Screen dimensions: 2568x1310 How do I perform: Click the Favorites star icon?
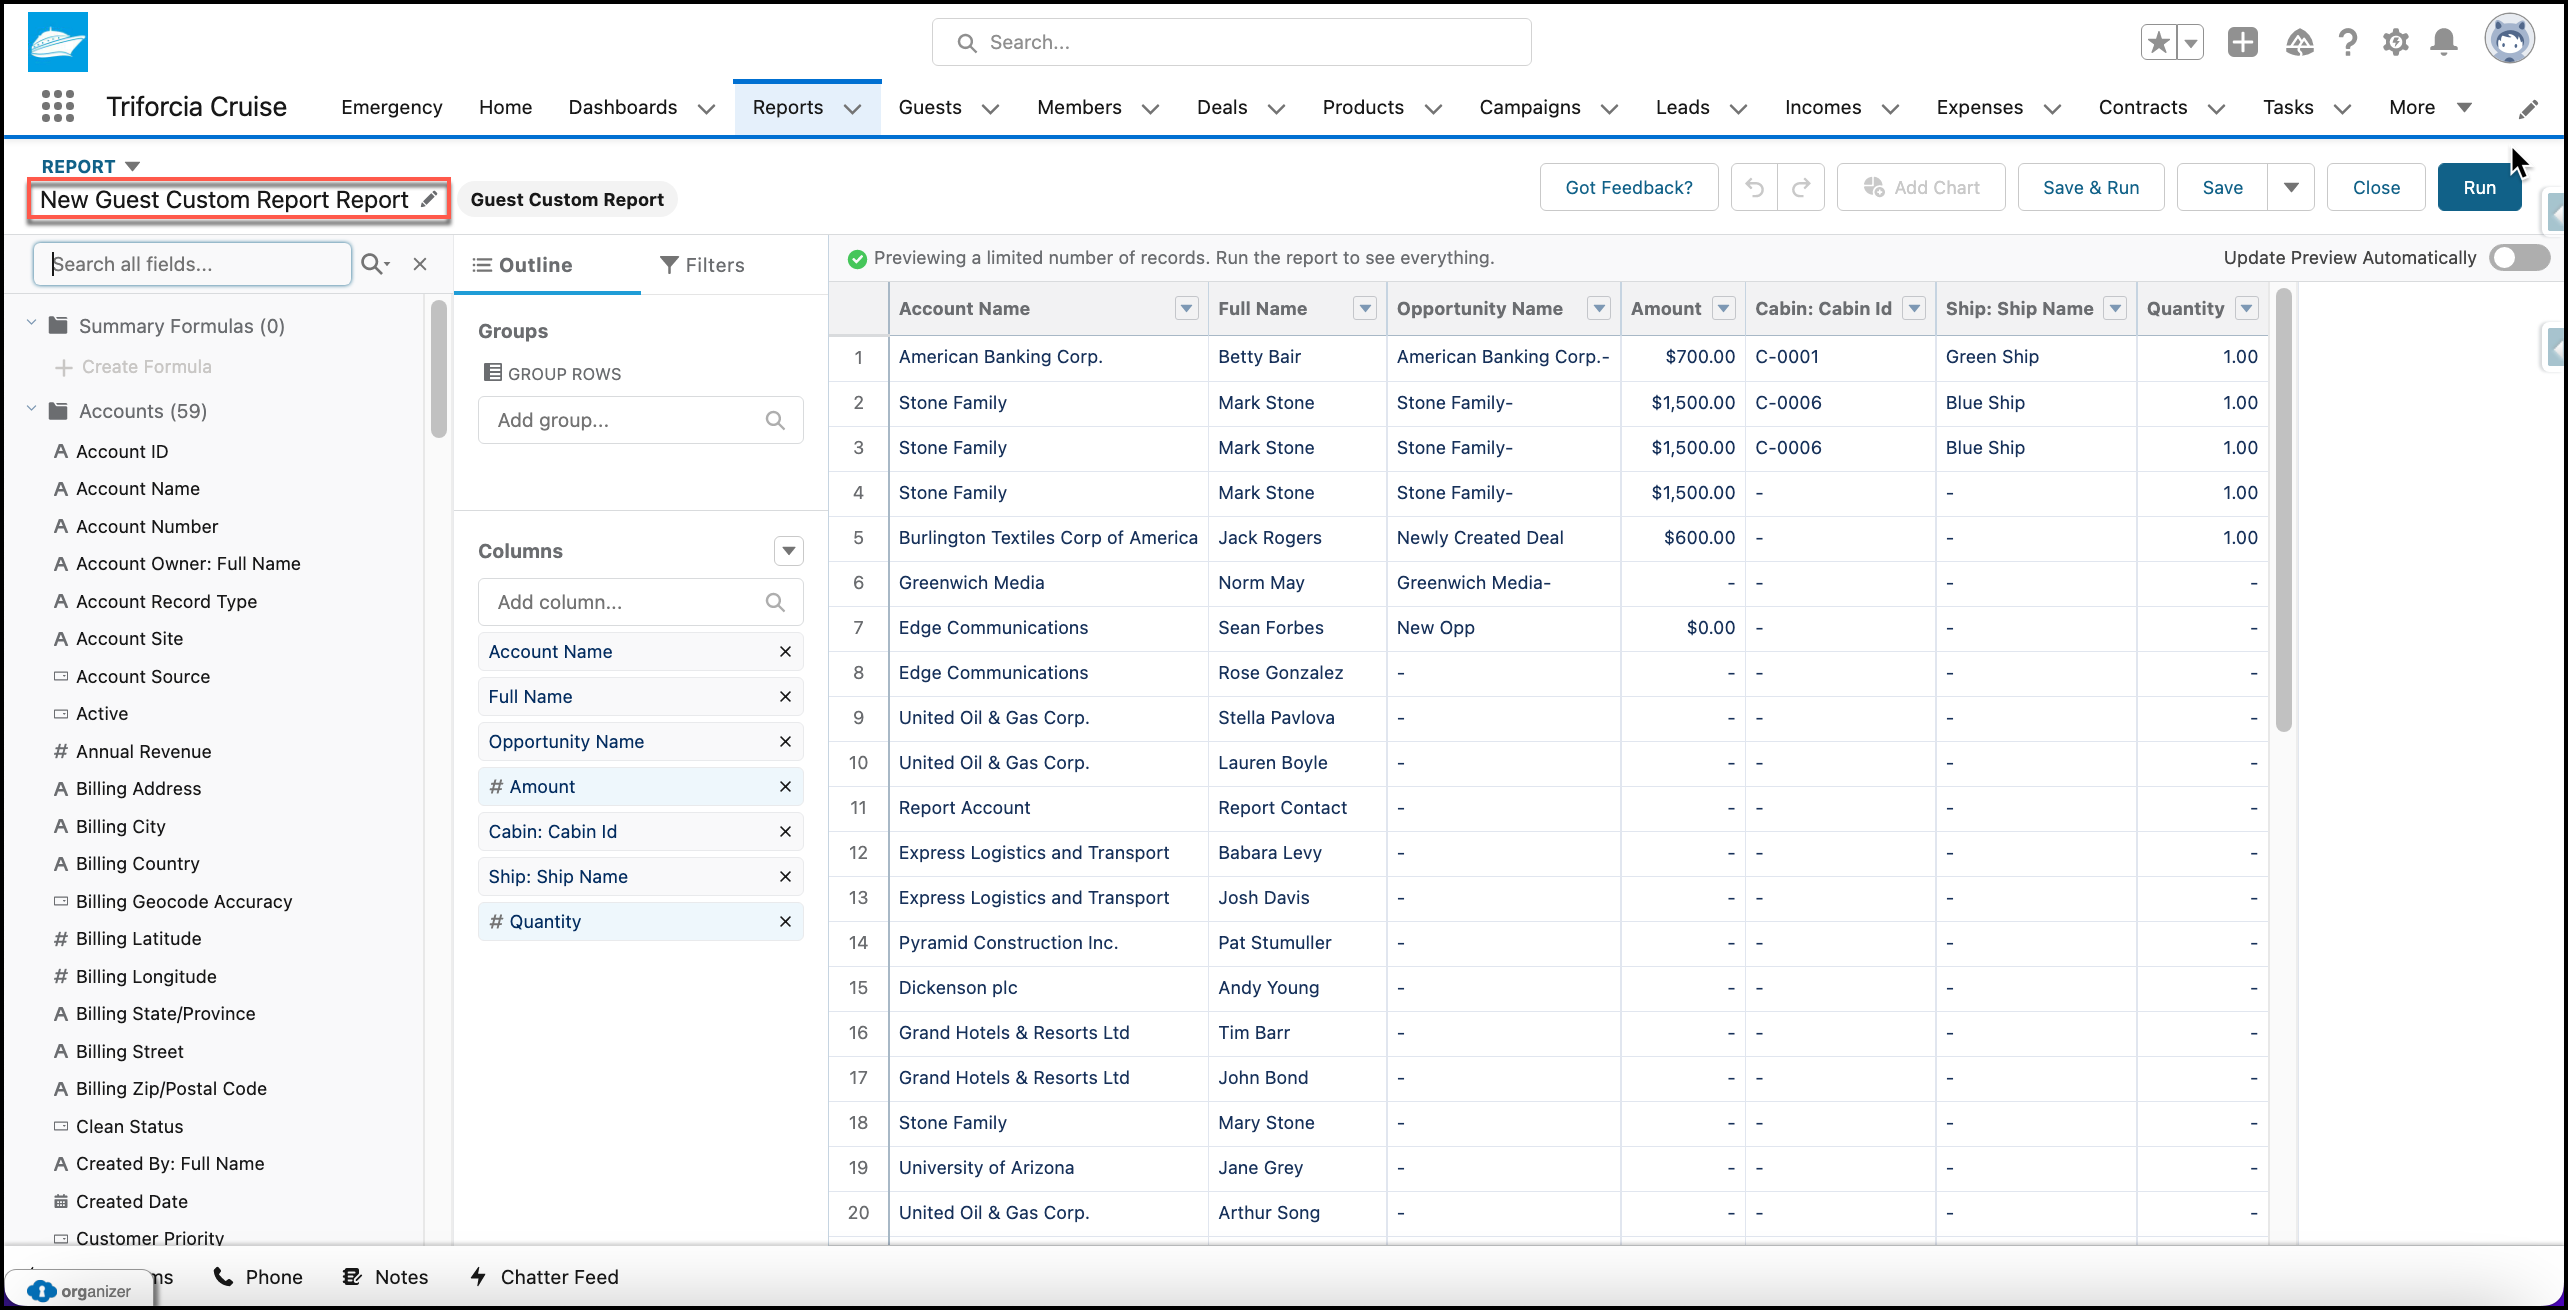tap(2158, 42)
